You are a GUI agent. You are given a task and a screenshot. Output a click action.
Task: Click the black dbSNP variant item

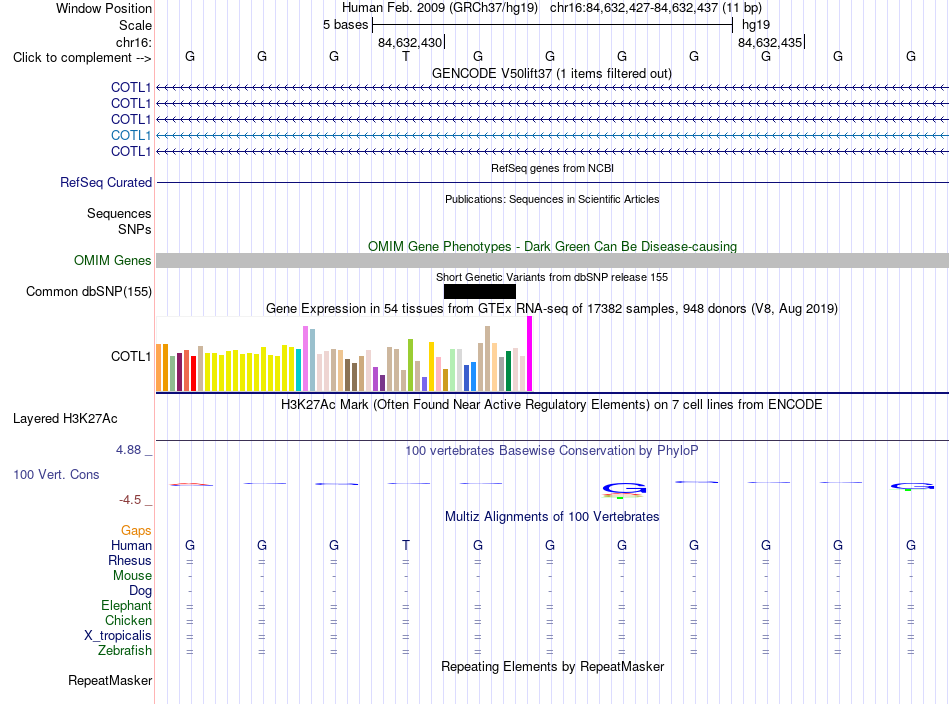tap(480, 291)
